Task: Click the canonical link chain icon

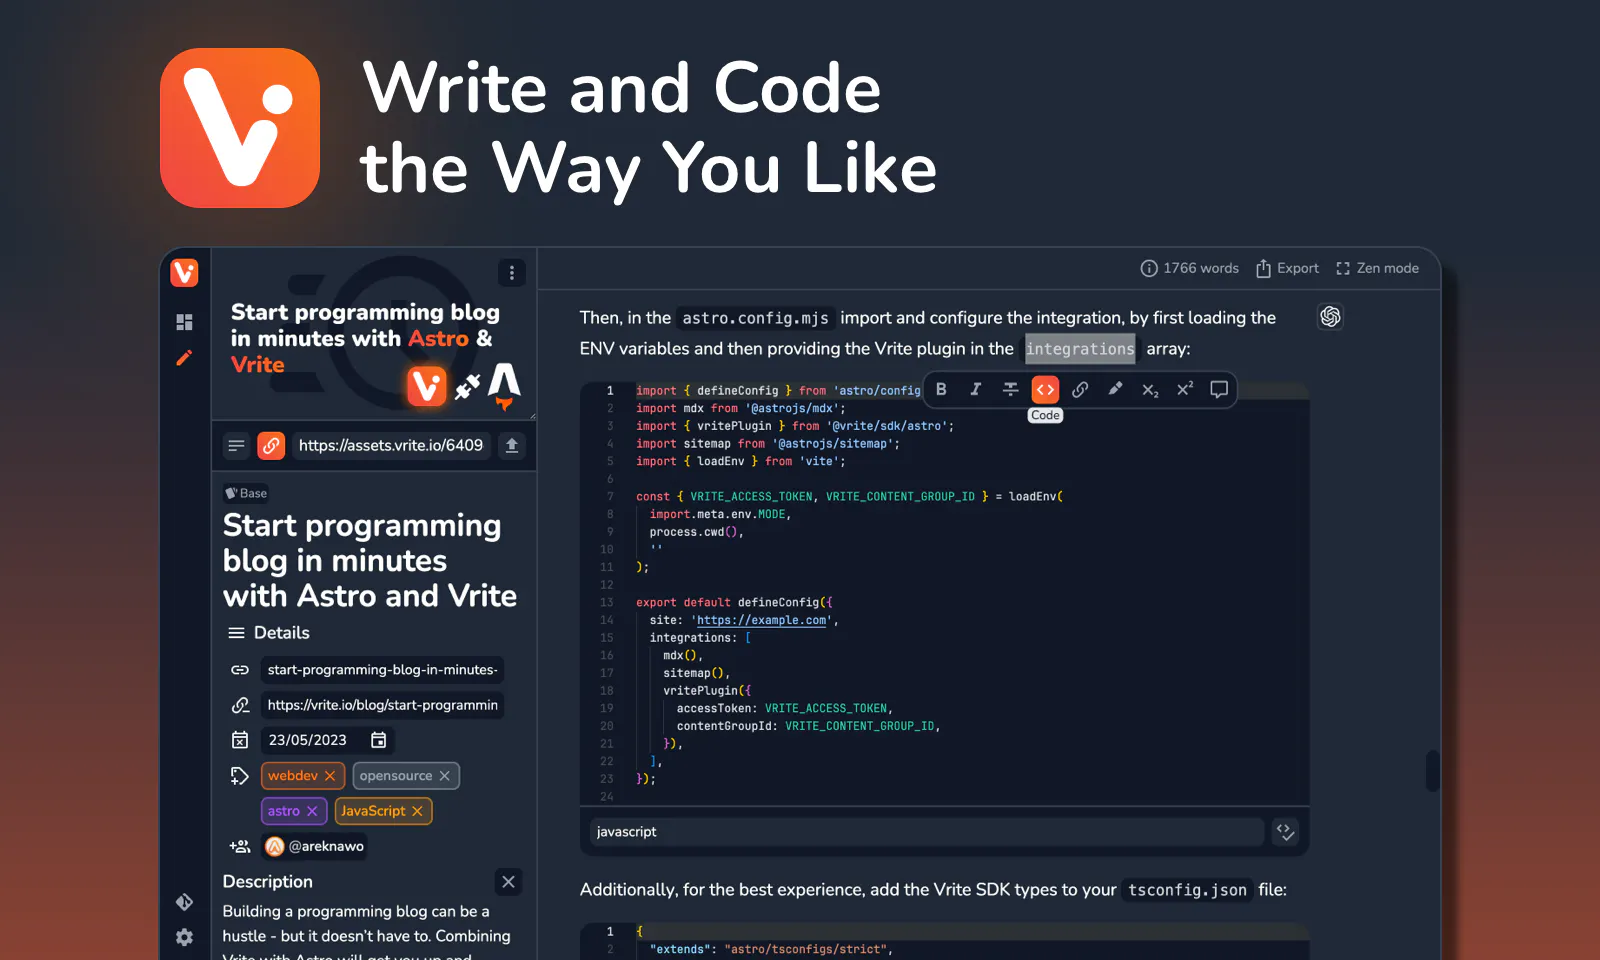Action: (240, 705)
